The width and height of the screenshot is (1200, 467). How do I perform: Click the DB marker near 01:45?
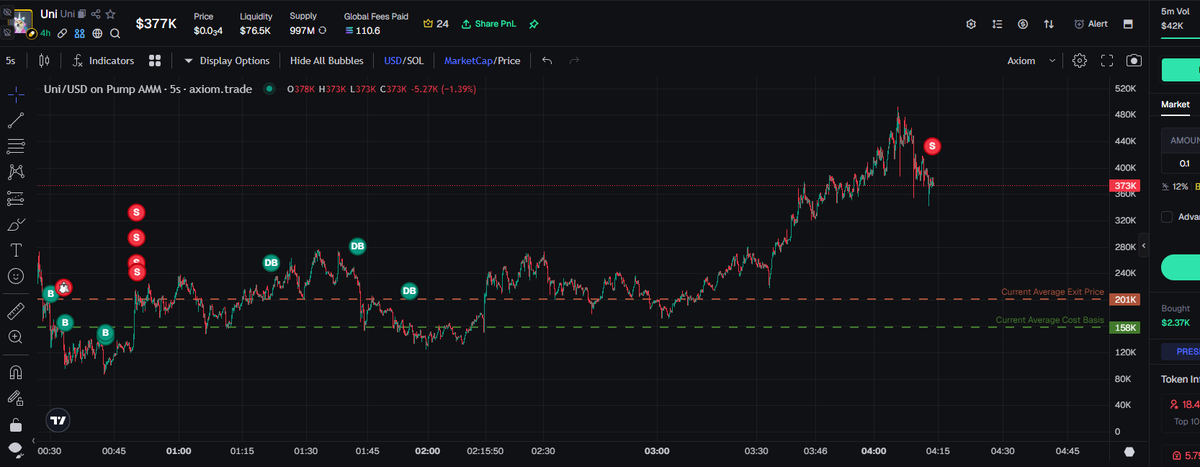[x=357, y=246]
